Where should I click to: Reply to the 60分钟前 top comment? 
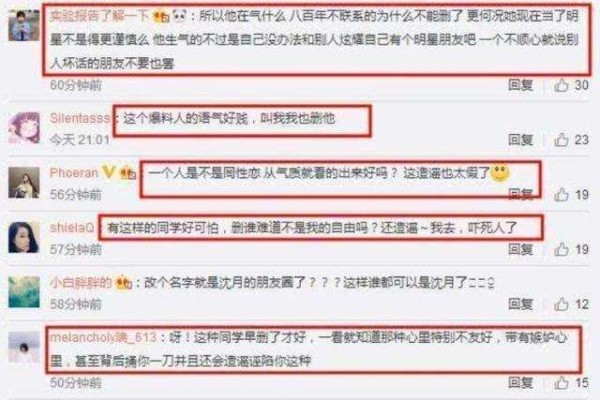pos(520,85)
